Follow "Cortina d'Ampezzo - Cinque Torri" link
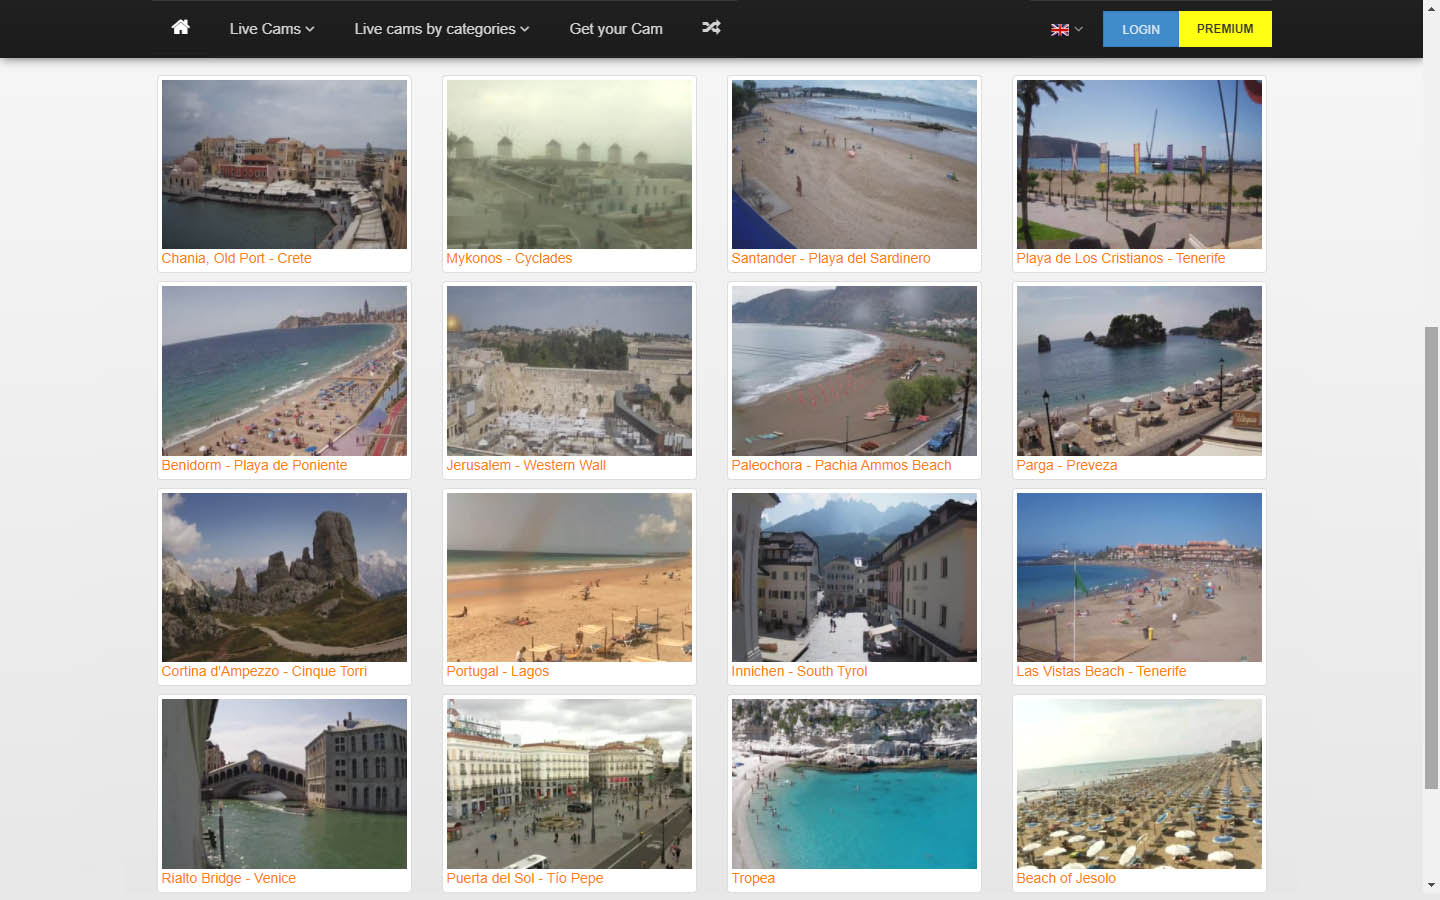This screenshot has height=900, width=1440. (x=264, y=671)
